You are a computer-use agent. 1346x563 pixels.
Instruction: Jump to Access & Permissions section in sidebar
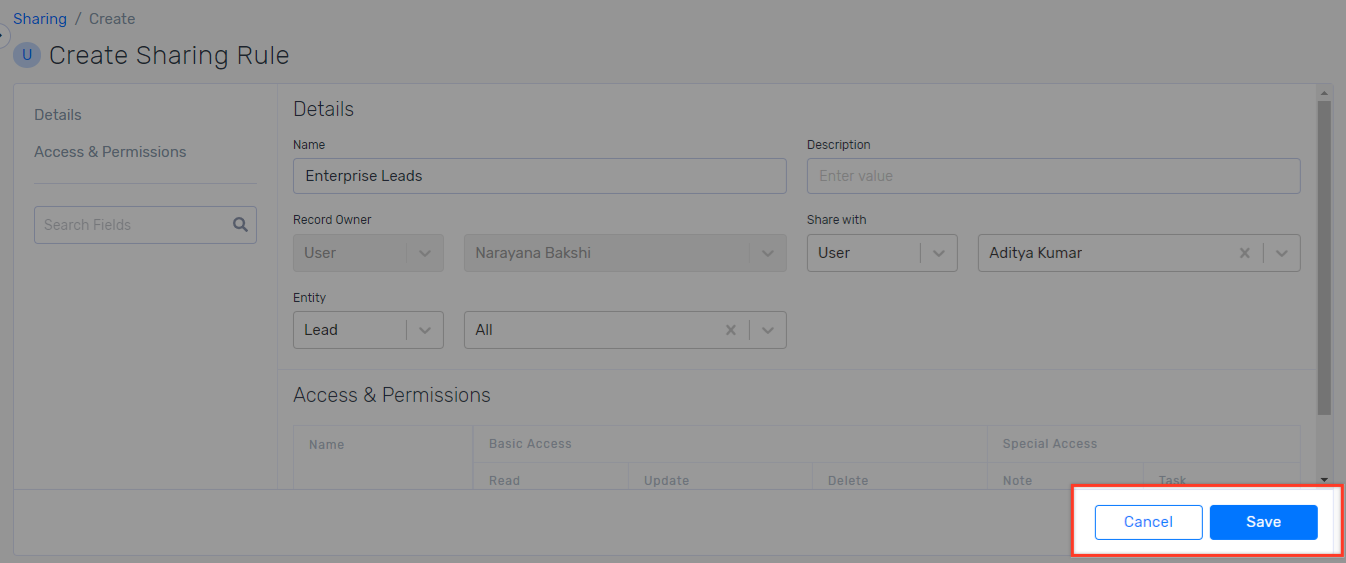(x=110, y=152)
